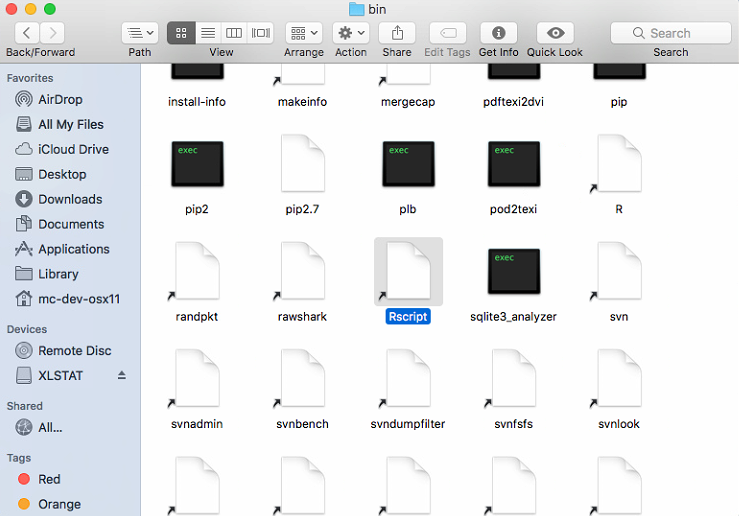Image resolution: width=739 pixels, height=516 pixels.
Task: Switch to icon view mode
Action: click(182, 33)
